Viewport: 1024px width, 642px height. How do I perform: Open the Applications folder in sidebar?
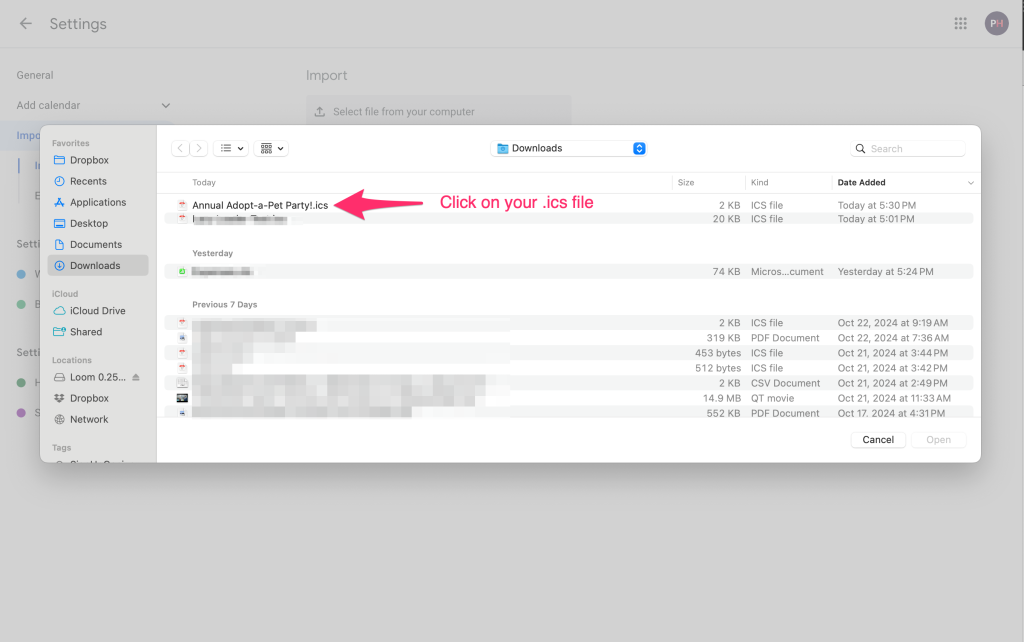click(97, 202)
